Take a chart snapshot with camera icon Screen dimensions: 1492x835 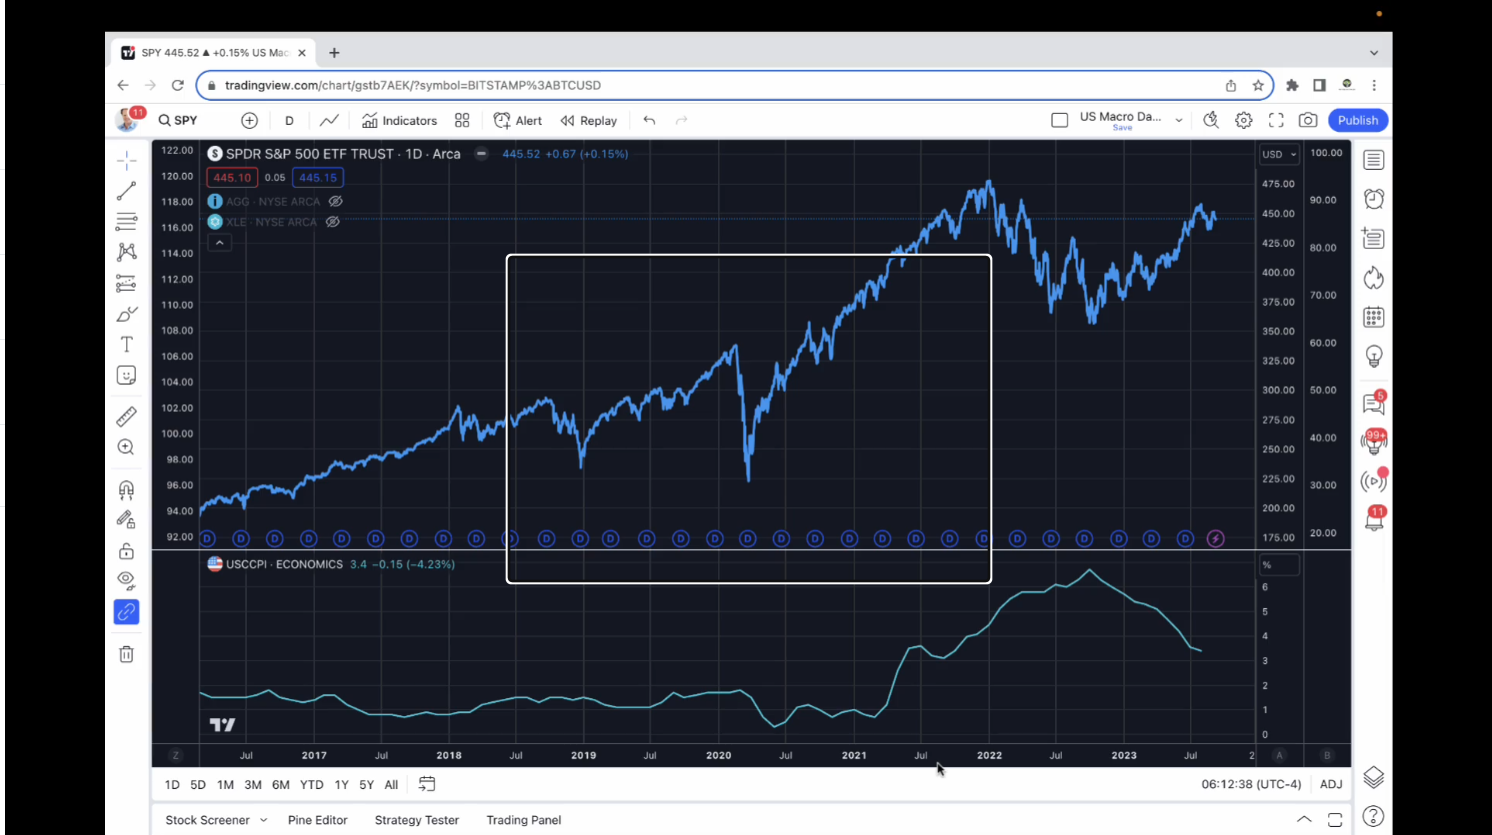coord(1307,120)
